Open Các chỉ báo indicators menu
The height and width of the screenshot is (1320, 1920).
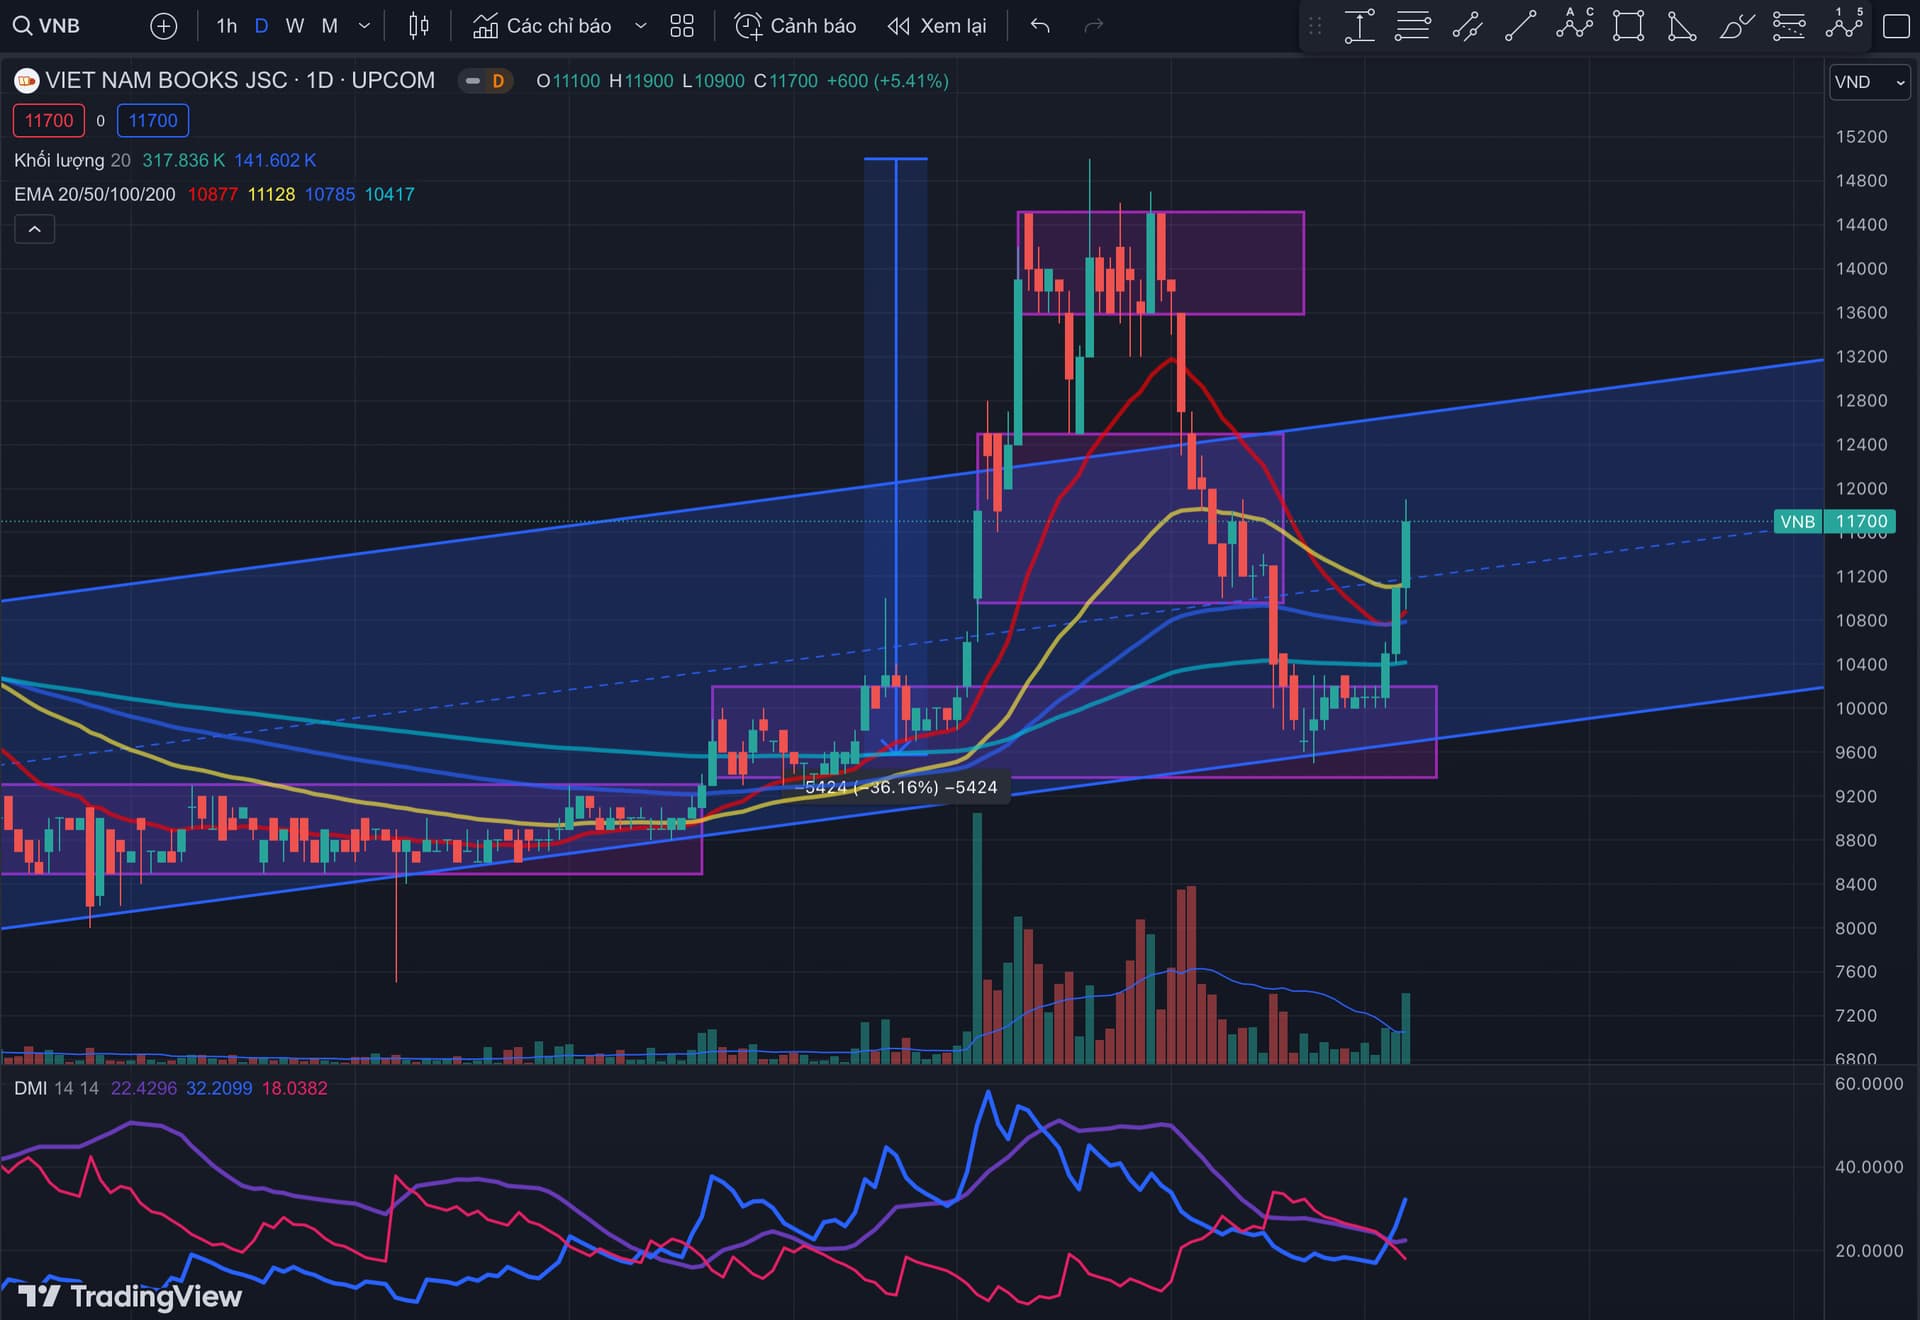(x=543, y=26)
